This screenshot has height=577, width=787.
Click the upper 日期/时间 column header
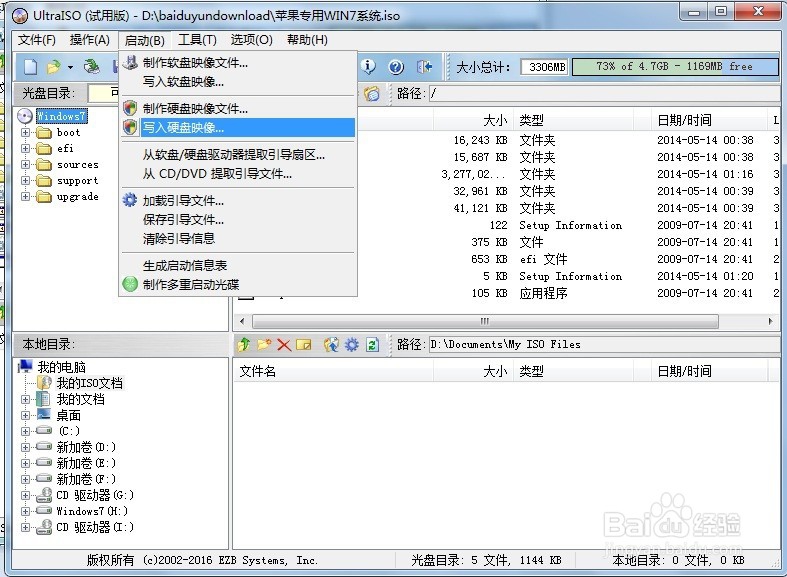[x=710, y=120]
